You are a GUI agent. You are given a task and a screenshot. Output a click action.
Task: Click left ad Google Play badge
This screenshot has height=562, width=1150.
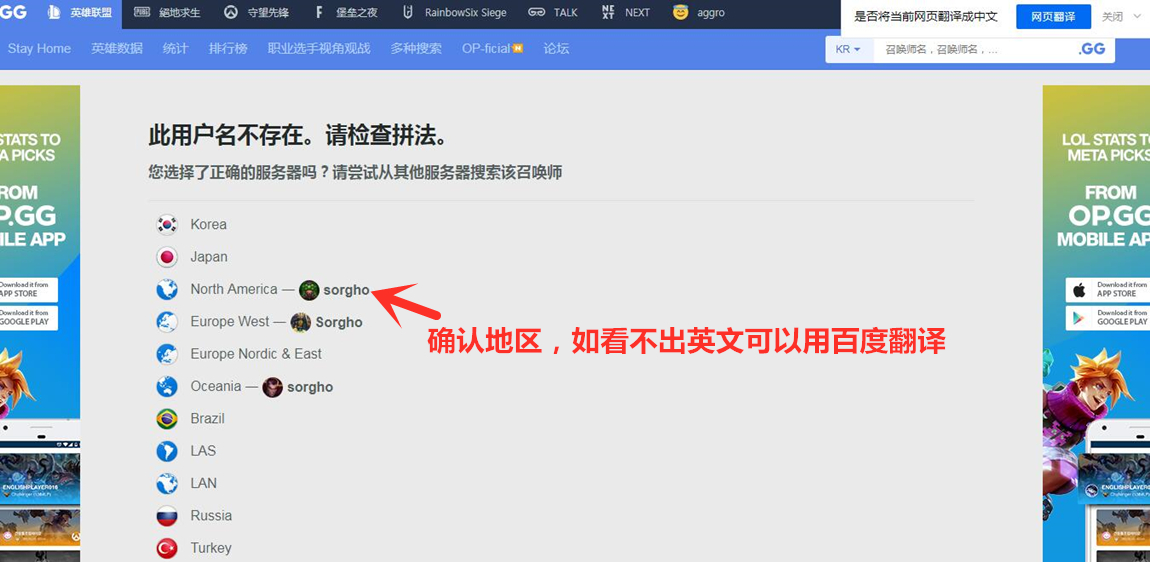click(29, 318)
